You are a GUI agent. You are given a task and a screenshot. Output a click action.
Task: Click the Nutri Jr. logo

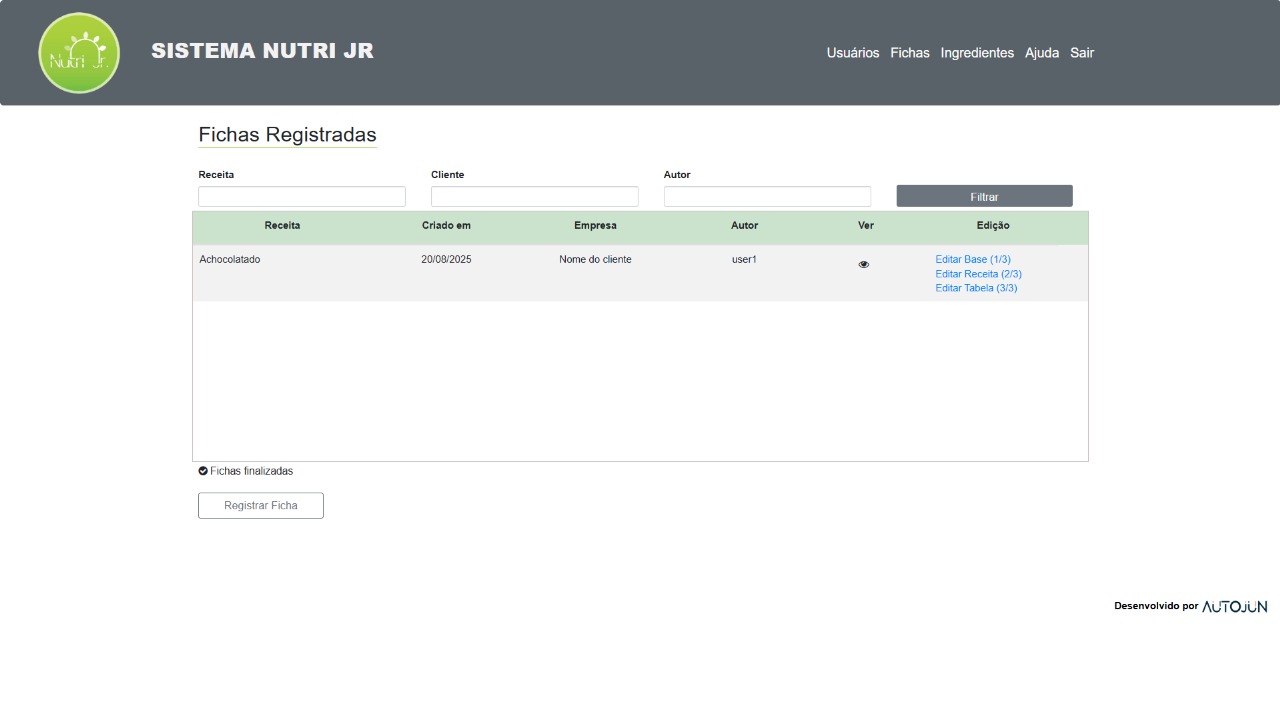[79, 53]
